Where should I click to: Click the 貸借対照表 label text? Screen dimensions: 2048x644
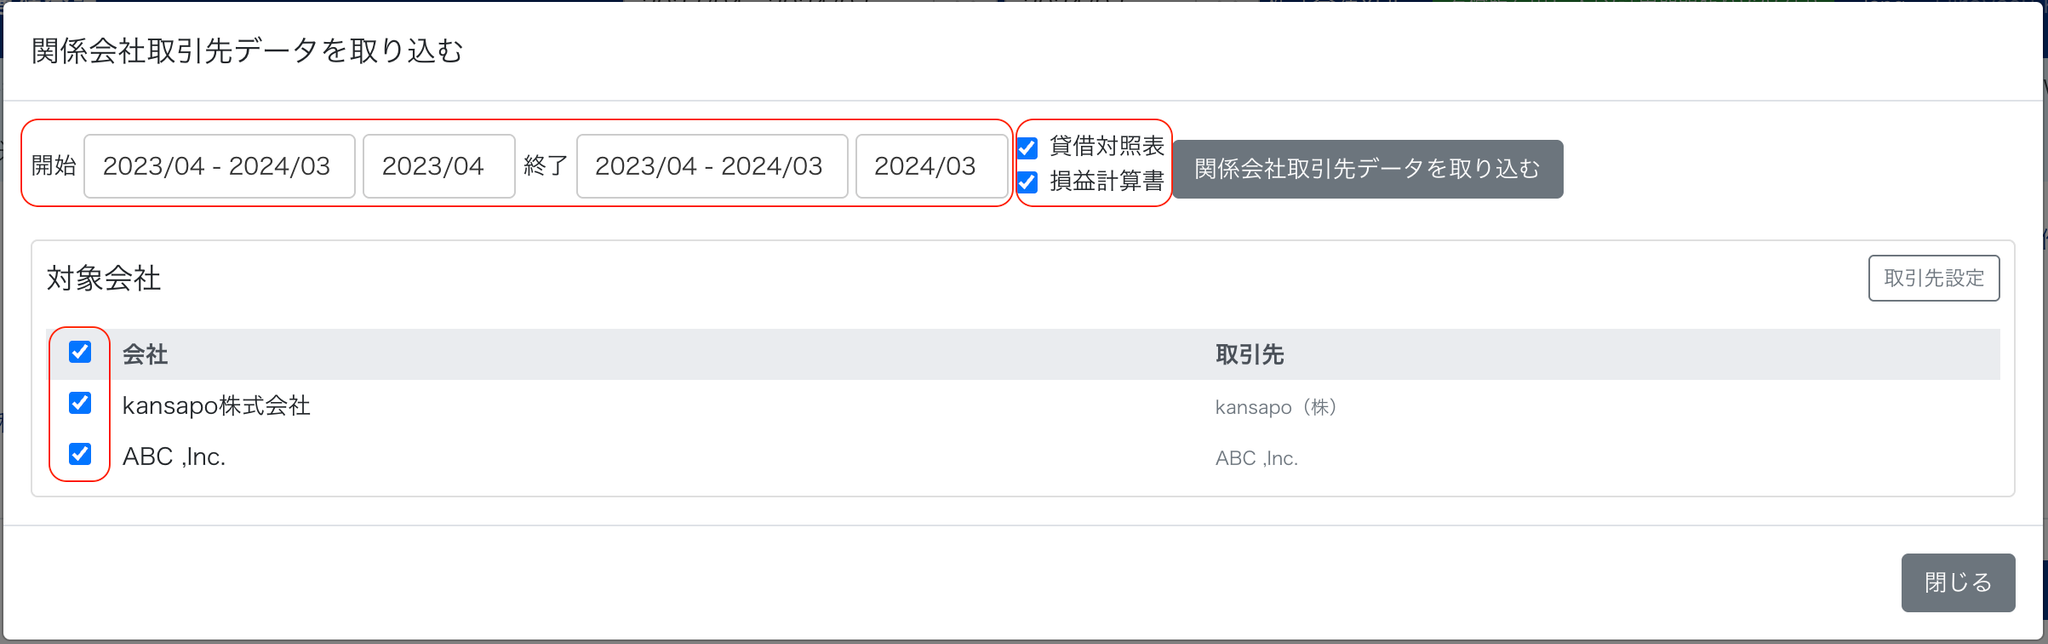pyautogui.click(x=1107, y=146)
